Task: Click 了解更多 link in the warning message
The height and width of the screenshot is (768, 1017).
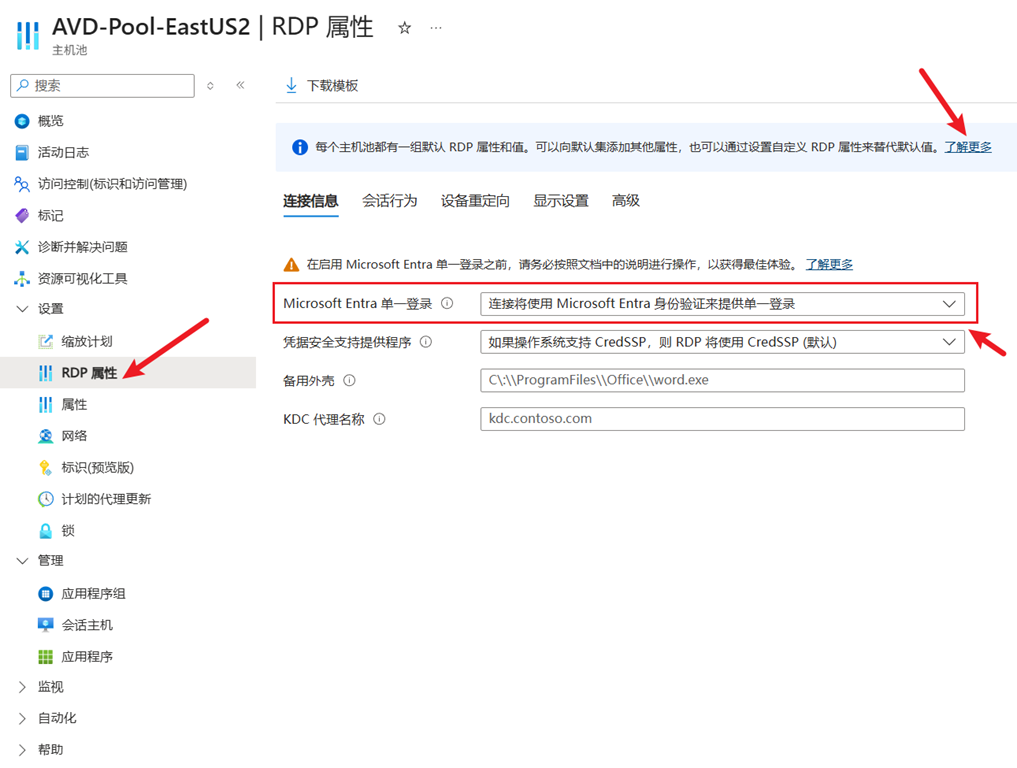Action: 829,265
